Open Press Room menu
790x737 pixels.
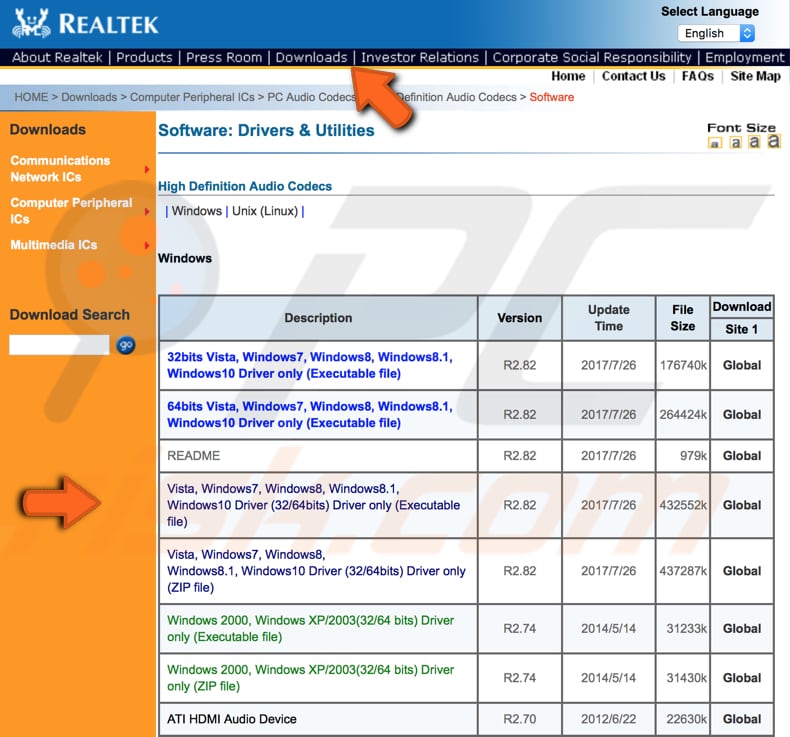pyautogui.click(x=224, y=57)
